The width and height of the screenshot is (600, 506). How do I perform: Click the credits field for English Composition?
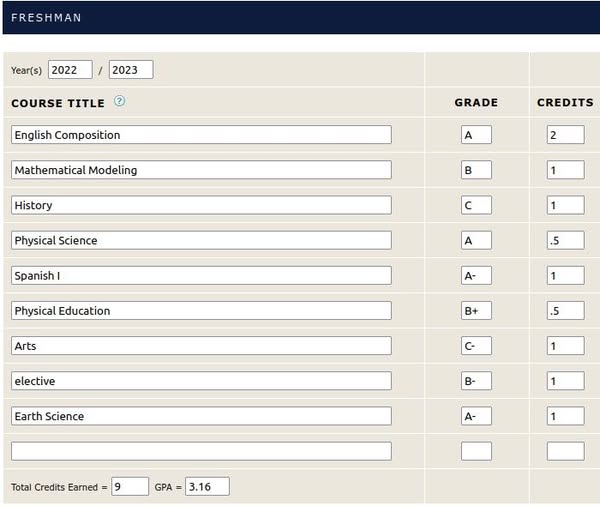pos(565,135)
